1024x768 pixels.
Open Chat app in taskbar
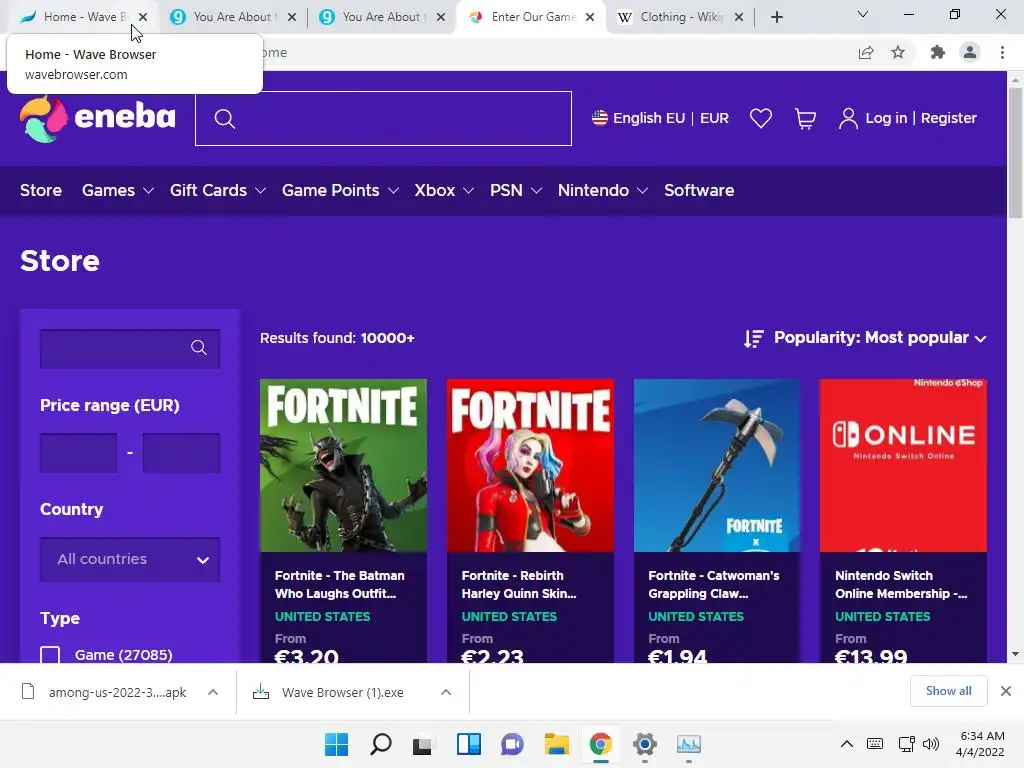point(512,744)
